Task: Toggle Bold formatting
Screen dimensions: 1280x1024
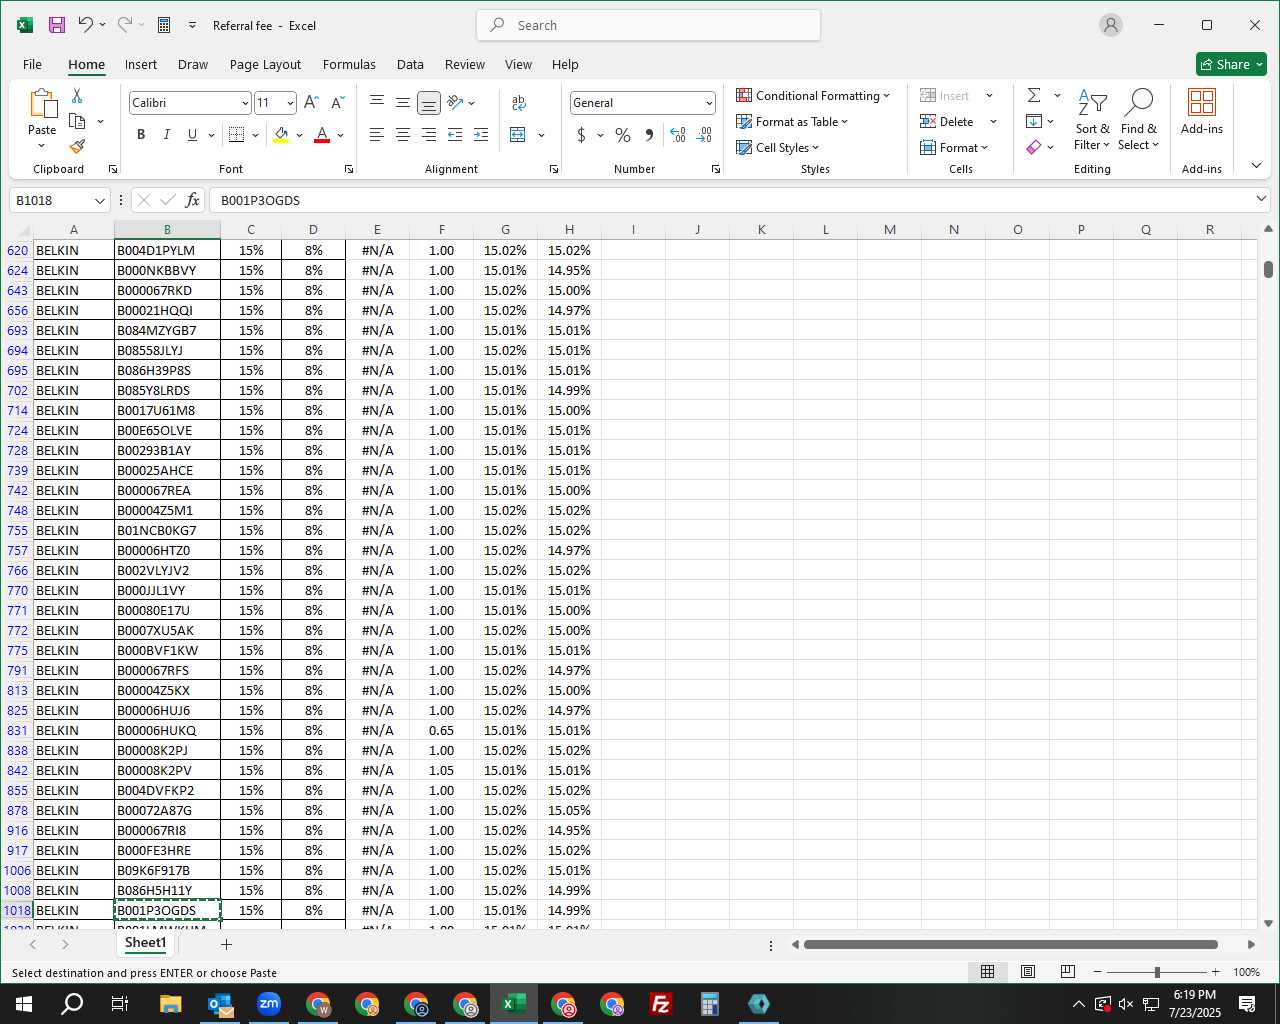Action: 141,134
